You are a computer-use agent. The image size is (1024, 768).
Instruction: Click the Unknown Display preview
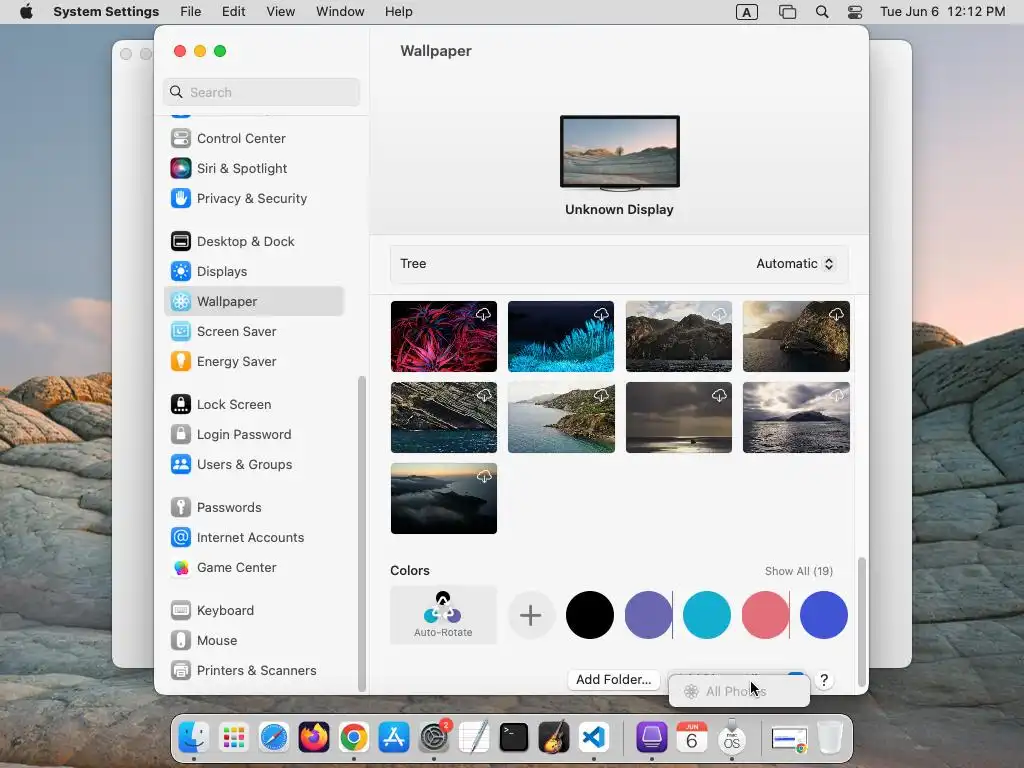[620, 153]
